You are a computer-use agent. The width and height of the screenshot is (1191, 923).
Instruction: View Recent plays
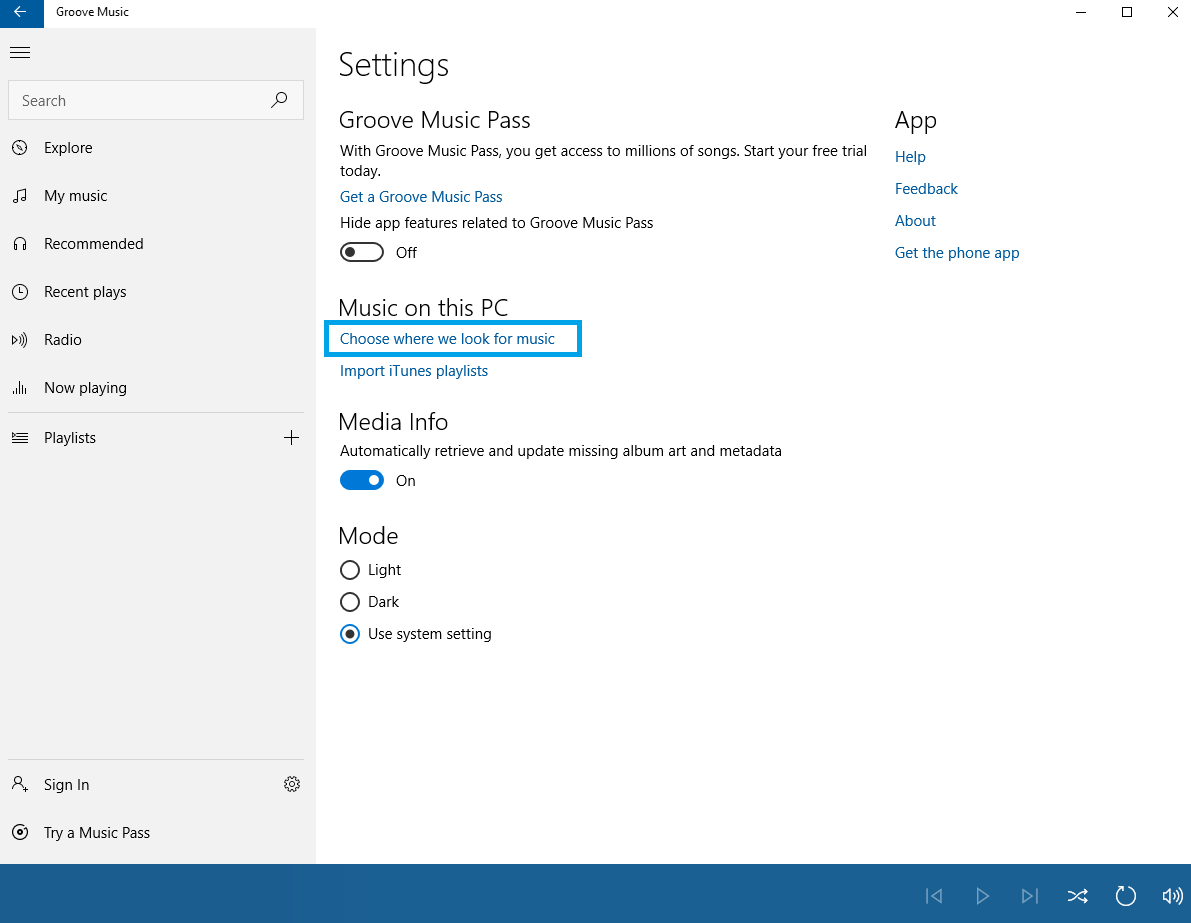click(x=84, y=291)
